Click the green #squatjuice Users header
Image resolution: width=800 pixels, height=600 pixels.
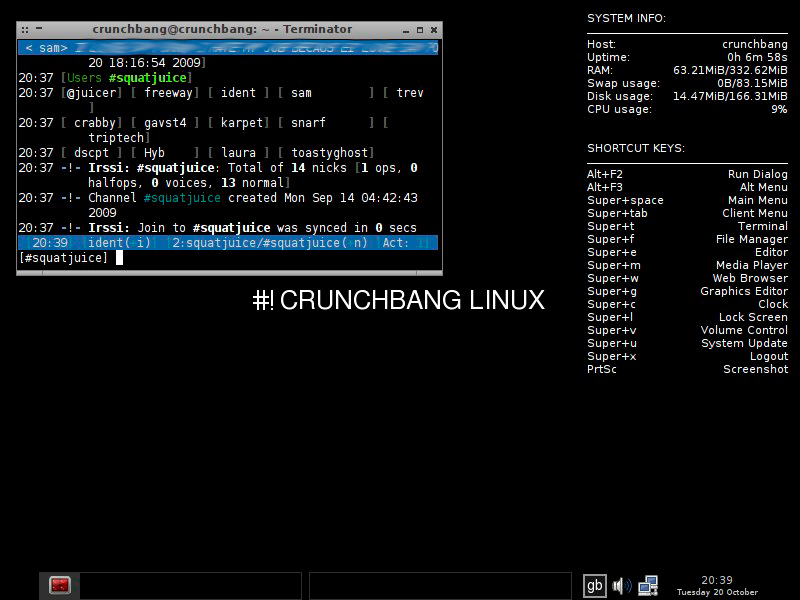(147, 78)
